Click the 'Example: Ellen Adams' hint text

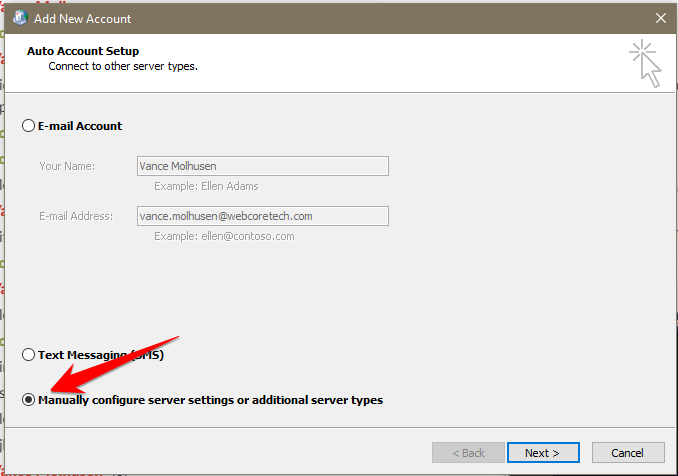[206, 186]
